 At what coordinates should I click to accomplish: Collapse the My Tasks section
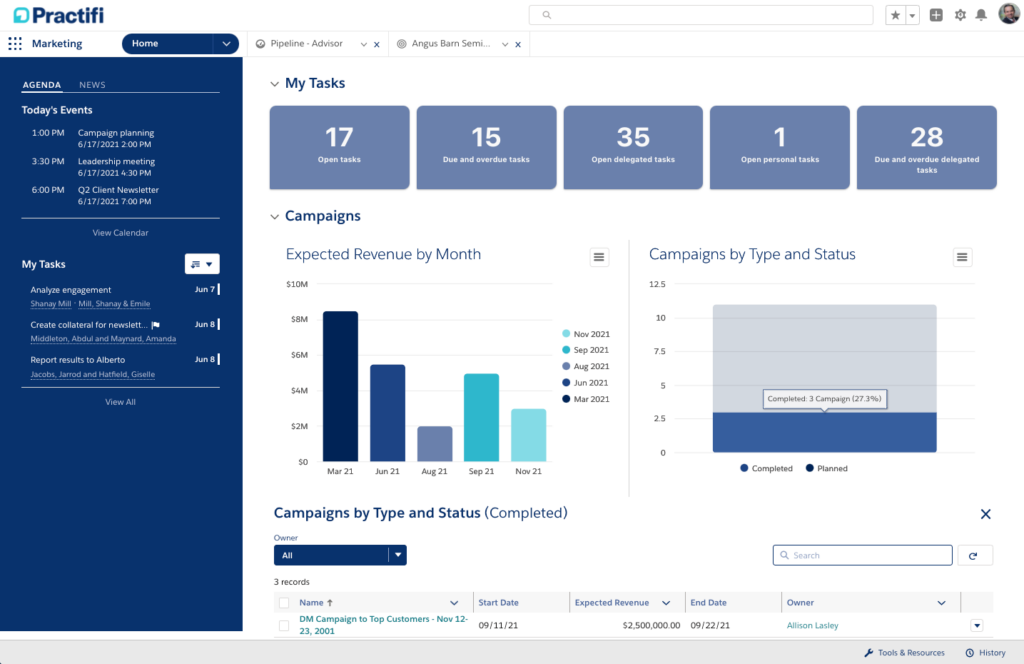click(x=275, y=84)
